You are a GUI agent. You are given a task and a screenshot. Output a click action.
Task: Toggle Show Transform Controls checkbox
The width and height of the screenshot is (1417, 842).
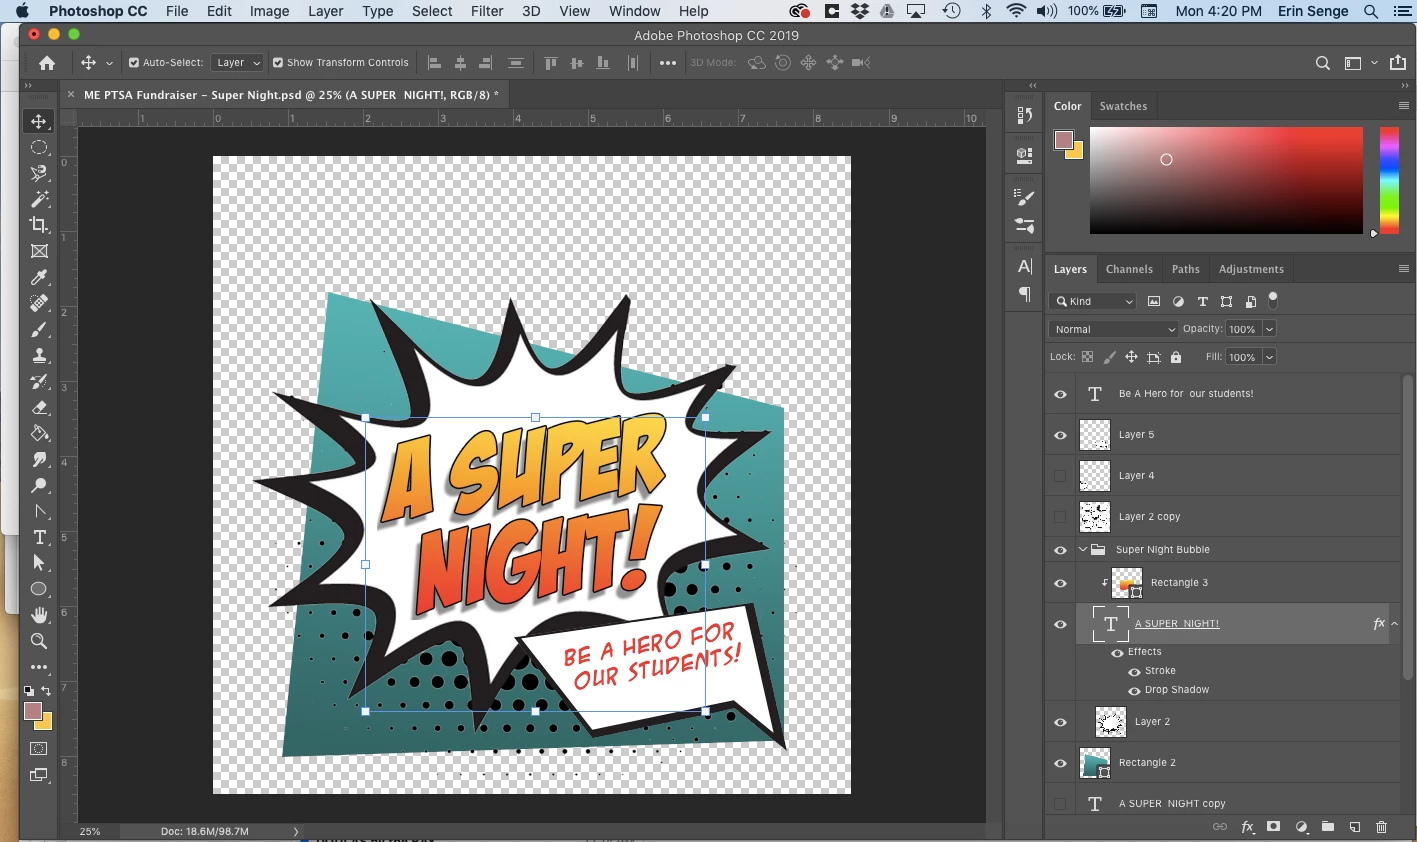278,62
